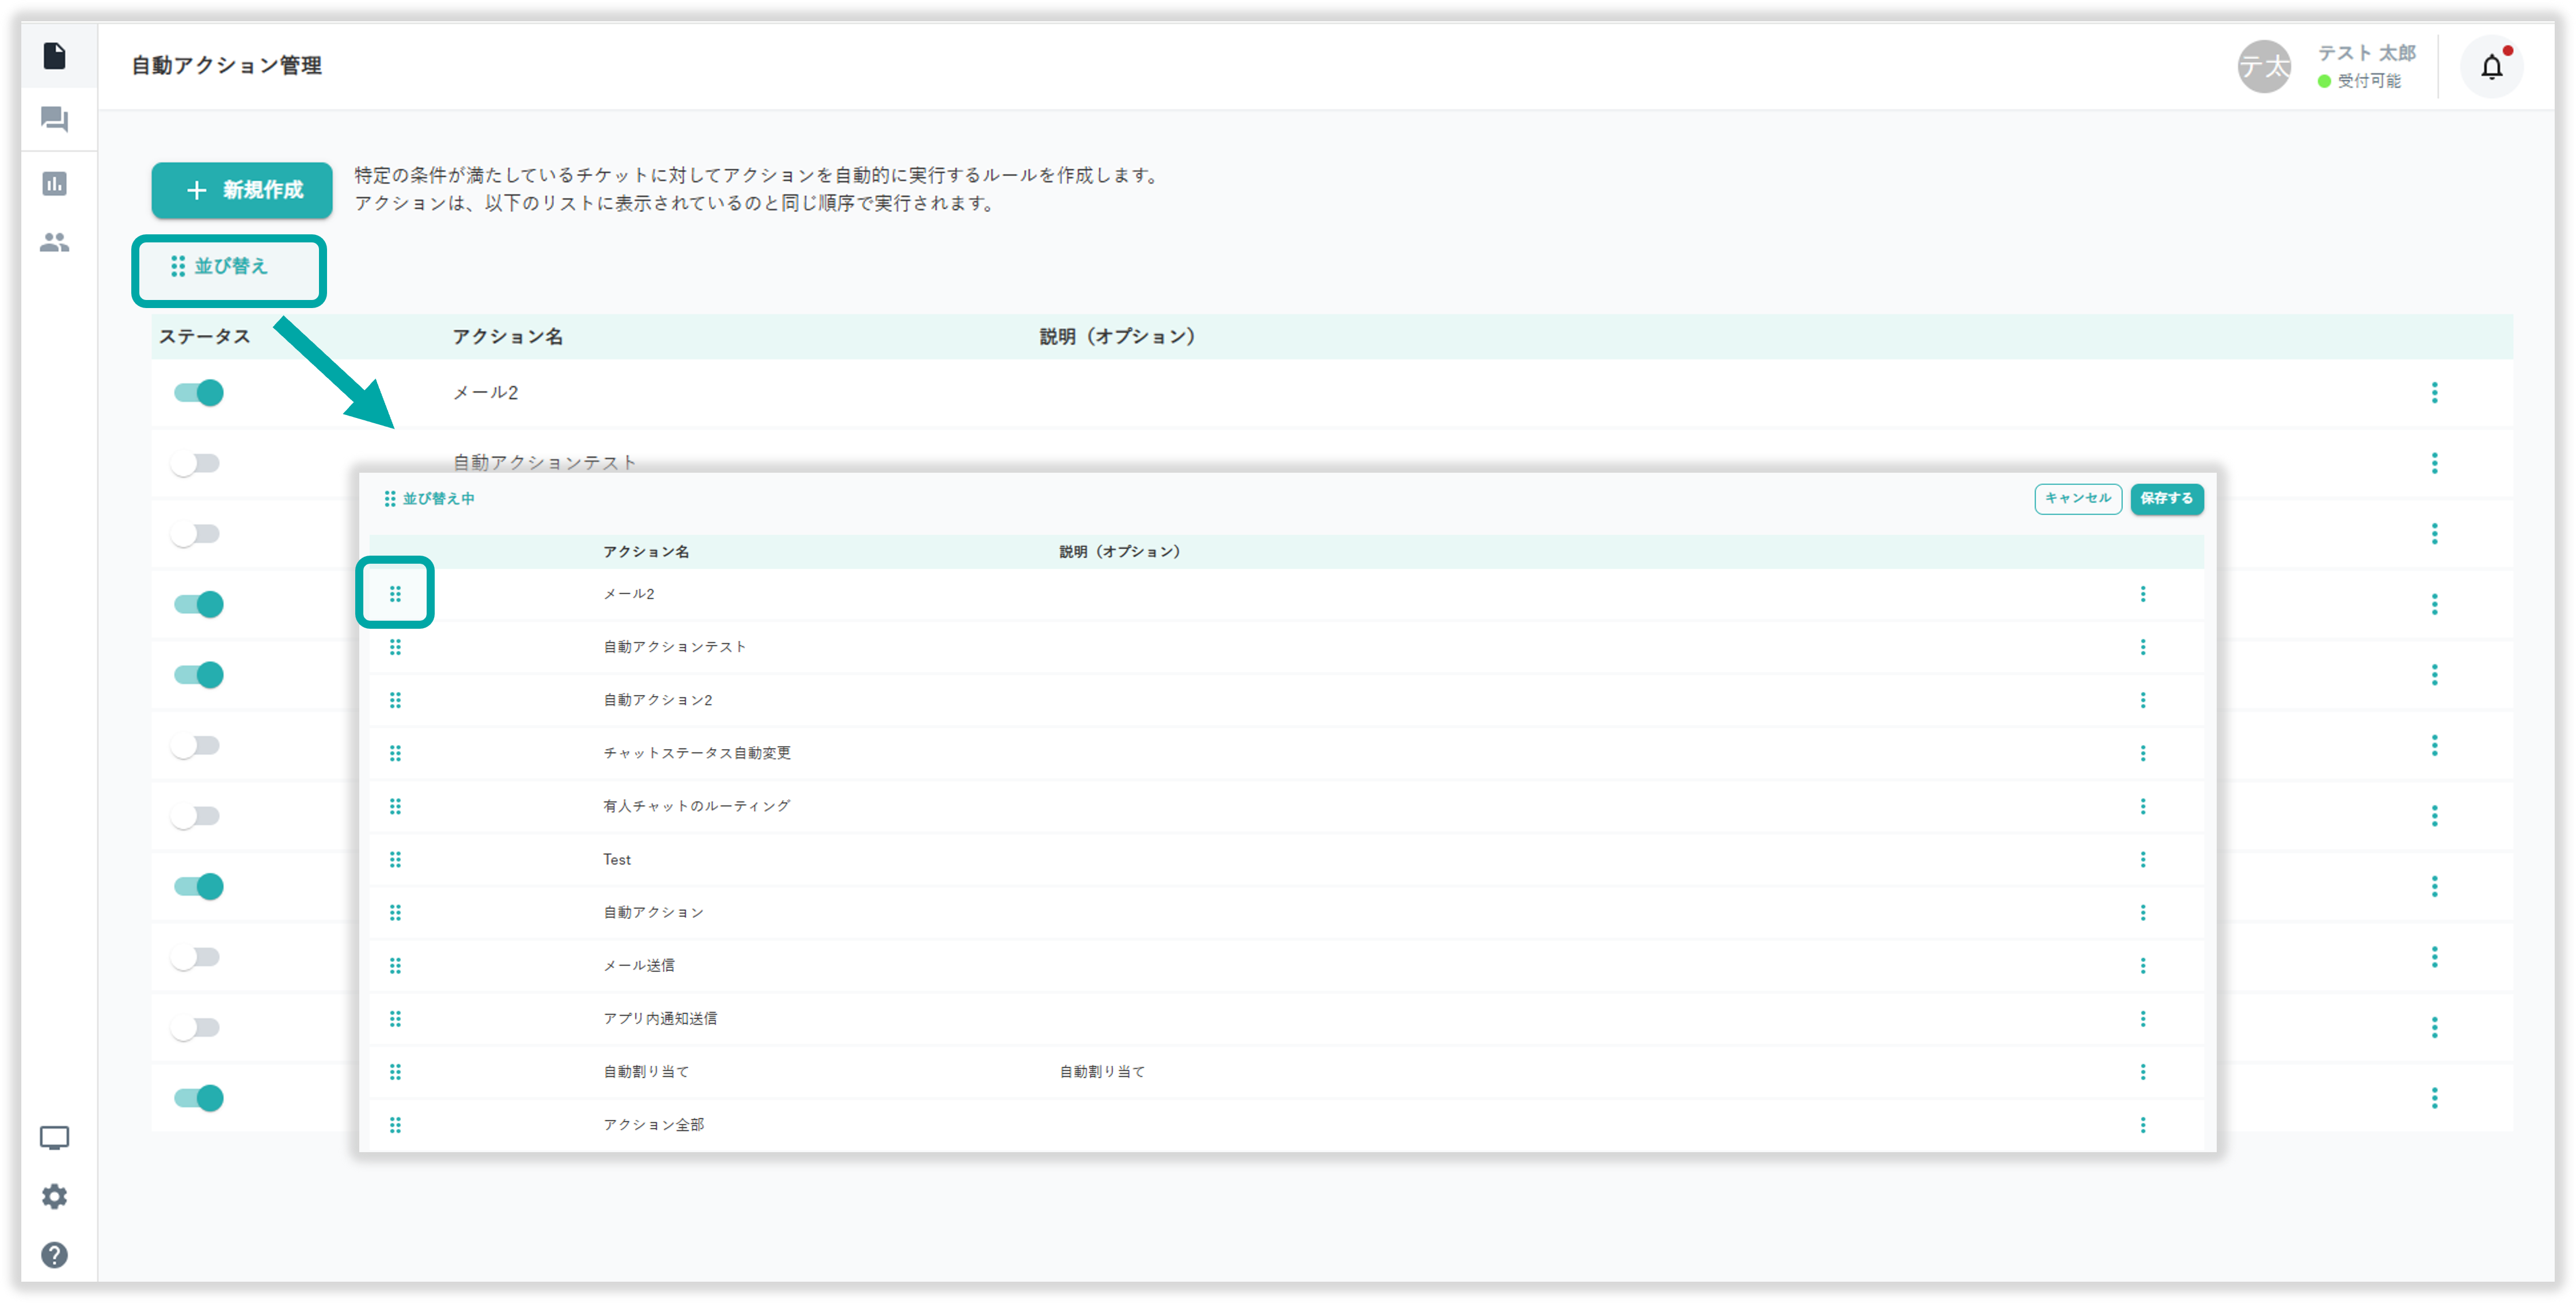Toggle the bottom-most status switch off
The height and width of the screenshot is (1303, 2576).
(x=199, y=1098)
